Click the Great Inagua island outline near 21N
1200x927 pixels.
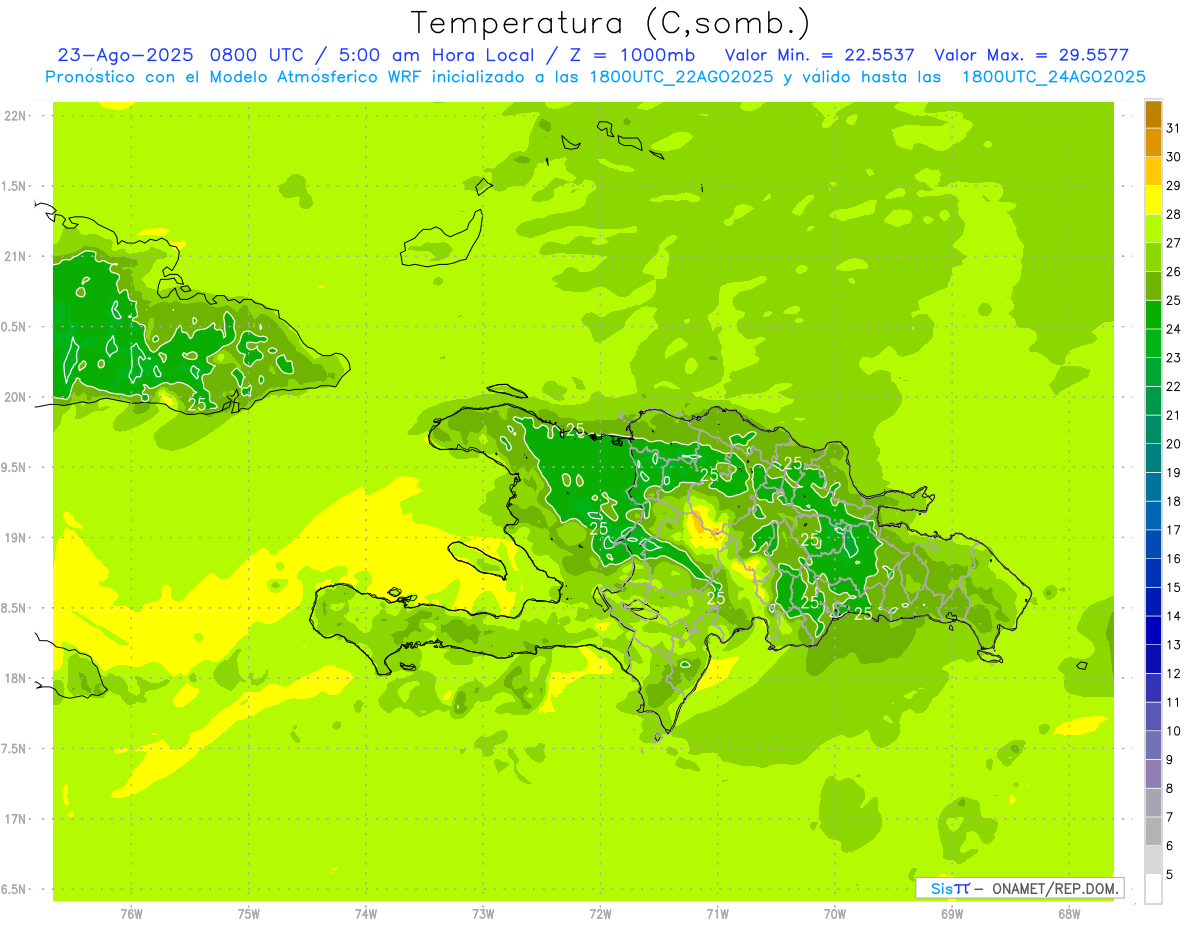tap(441, 240)
